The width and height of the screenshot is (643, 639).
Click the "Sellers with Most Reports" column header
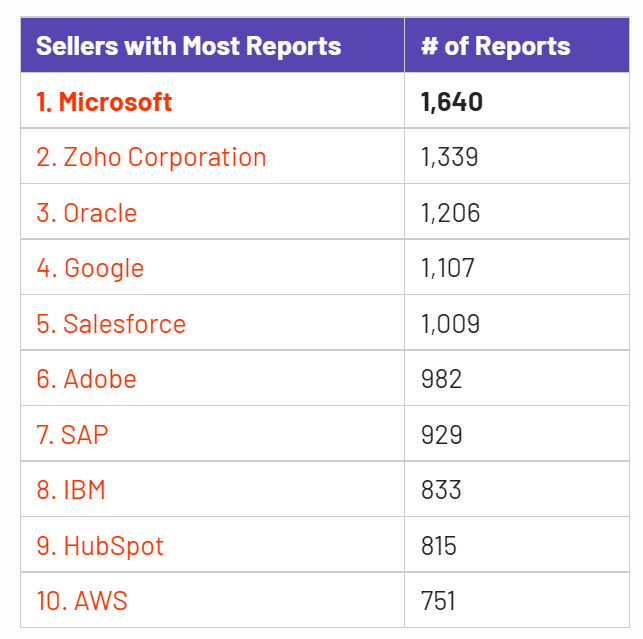[x=189, y=46]
